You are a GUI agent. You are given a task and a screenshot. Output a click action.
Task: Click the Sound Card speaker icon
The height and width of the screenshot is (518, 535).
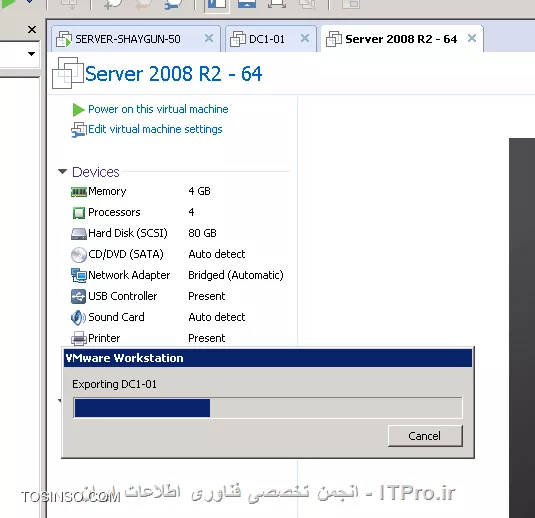click(x=78, y=318)
